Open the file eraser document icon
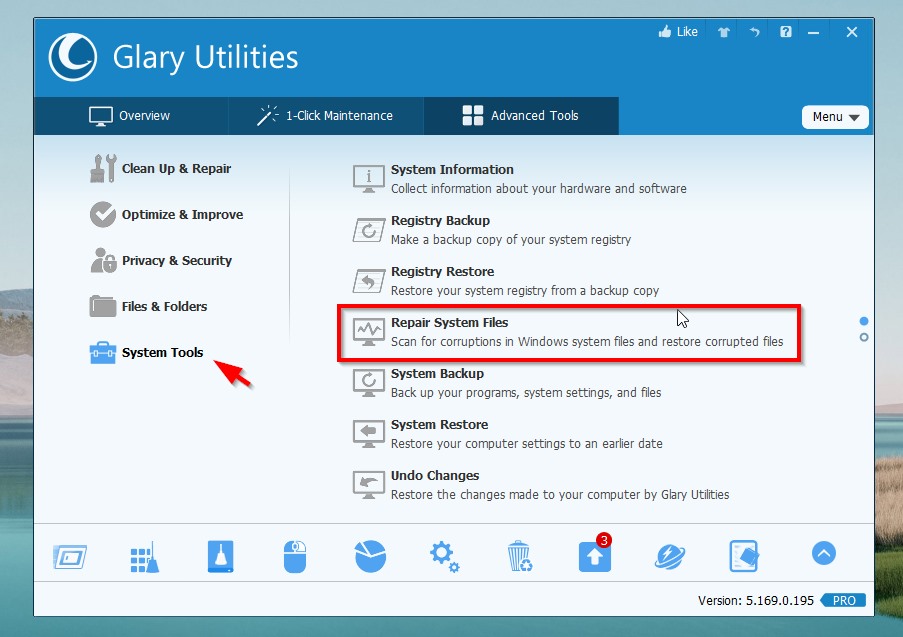 pyautogui.click(x=744, y=556)
